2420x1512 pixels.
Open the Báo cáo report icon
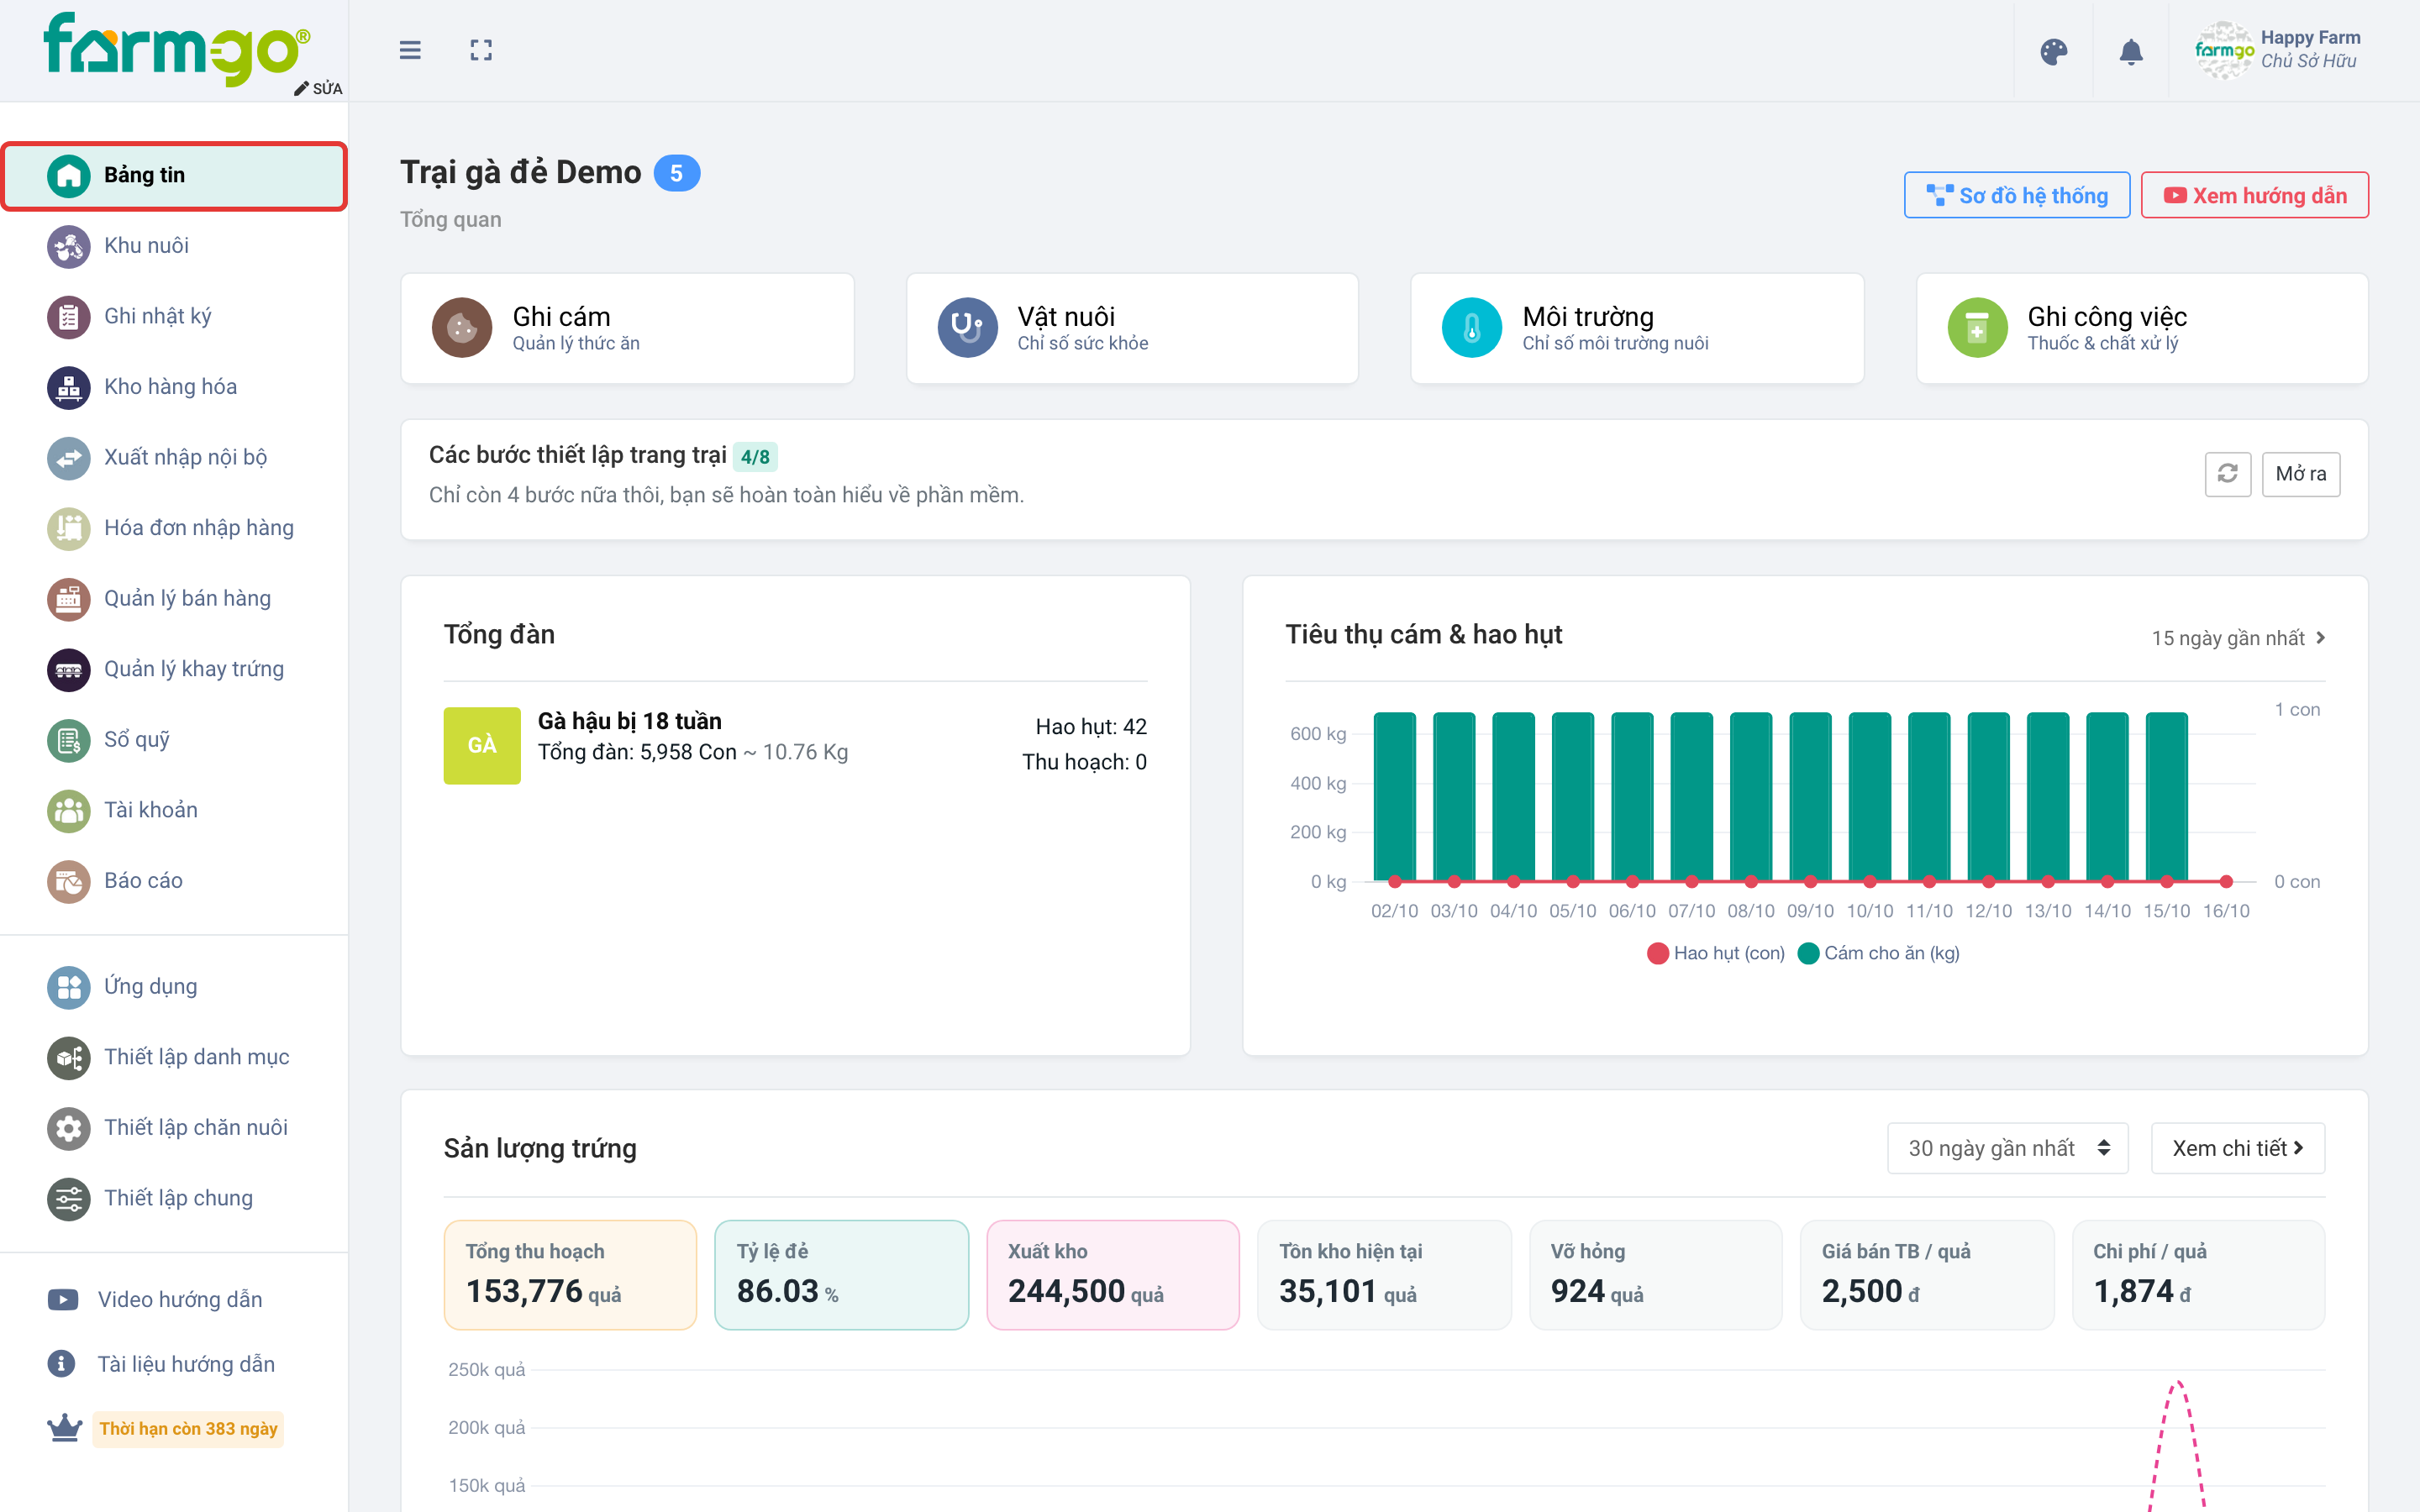point(68,881)
